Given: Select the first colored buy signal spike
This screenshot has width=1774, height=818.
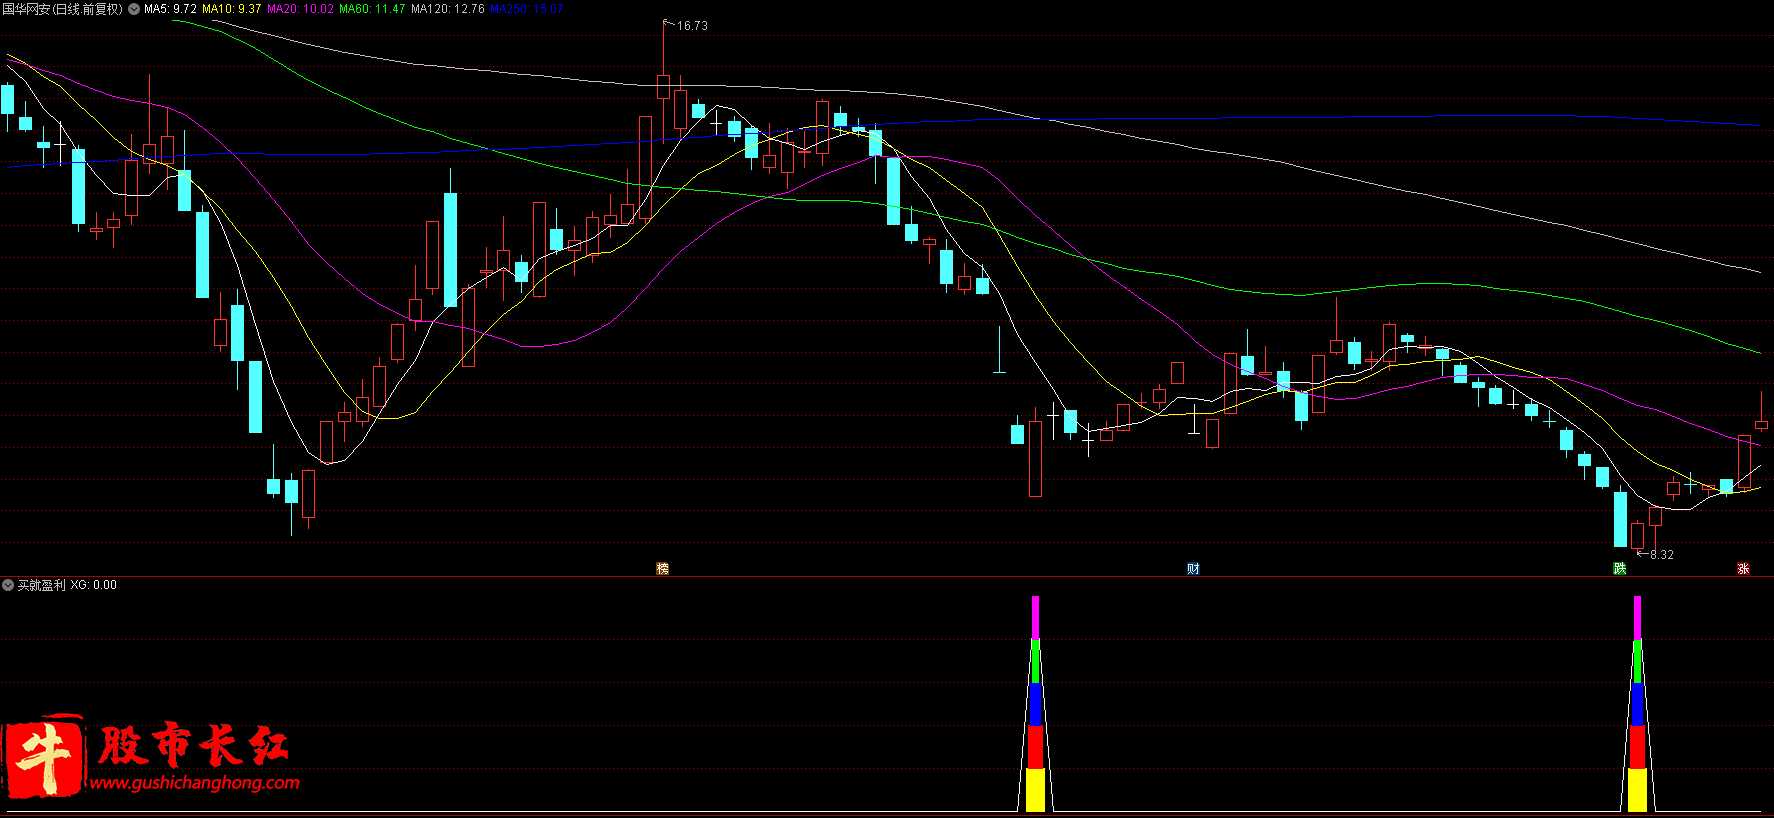Looking at the screenshot, I should coord(1035,704).
